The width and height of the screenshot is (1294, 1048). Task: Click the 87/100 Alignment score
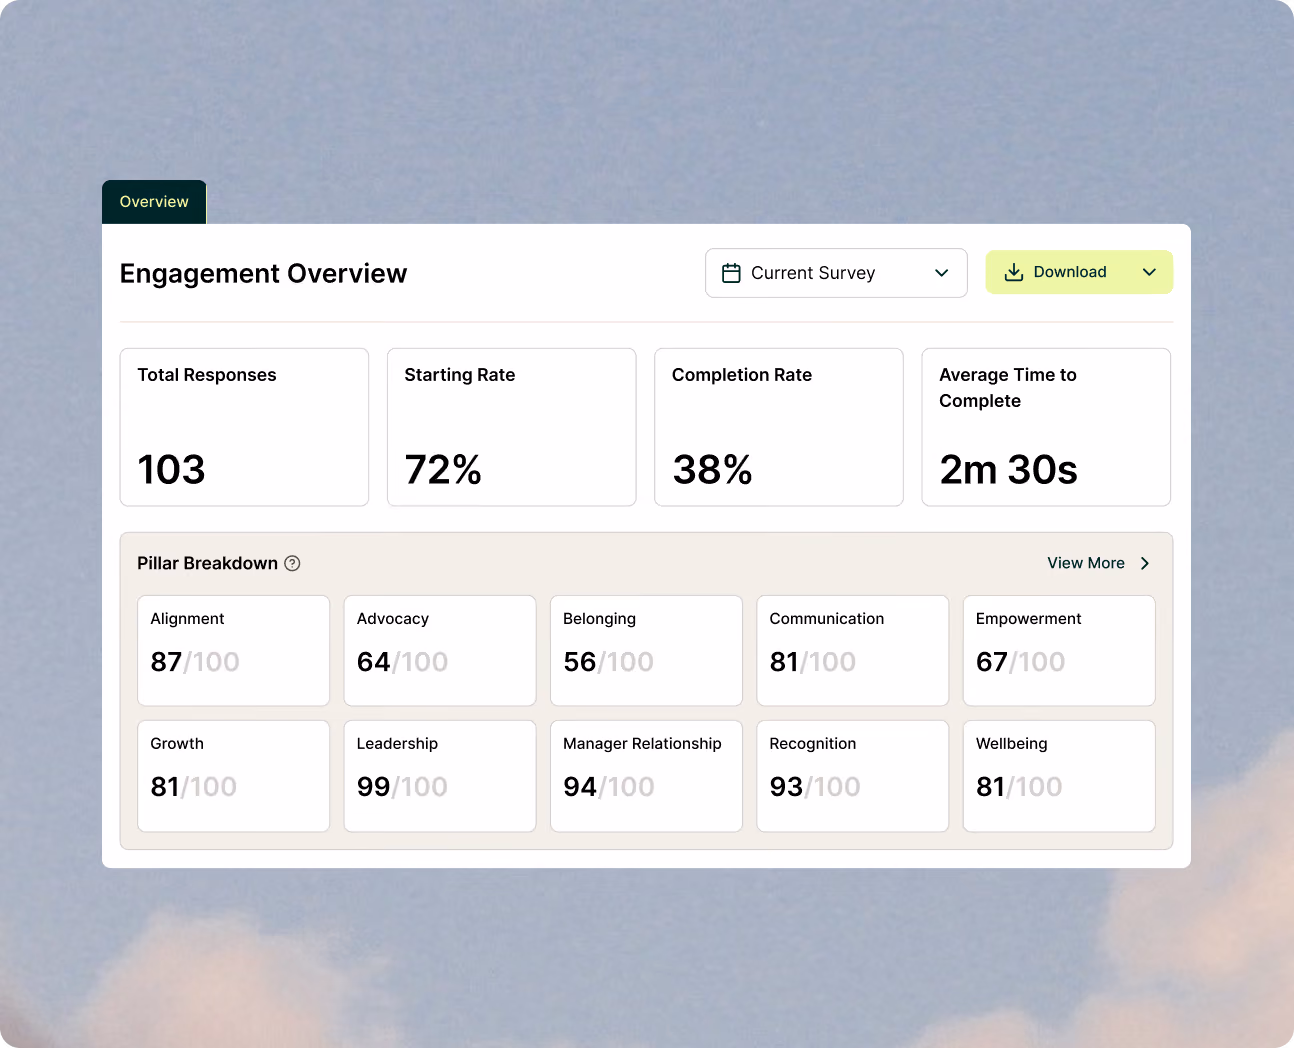tap(195, 662)
